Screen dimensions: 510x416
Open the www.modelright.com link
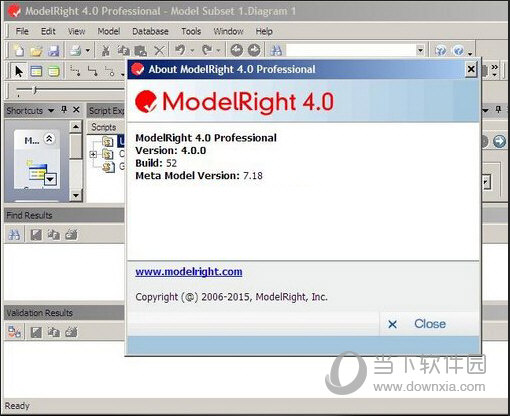coord(189,272)
